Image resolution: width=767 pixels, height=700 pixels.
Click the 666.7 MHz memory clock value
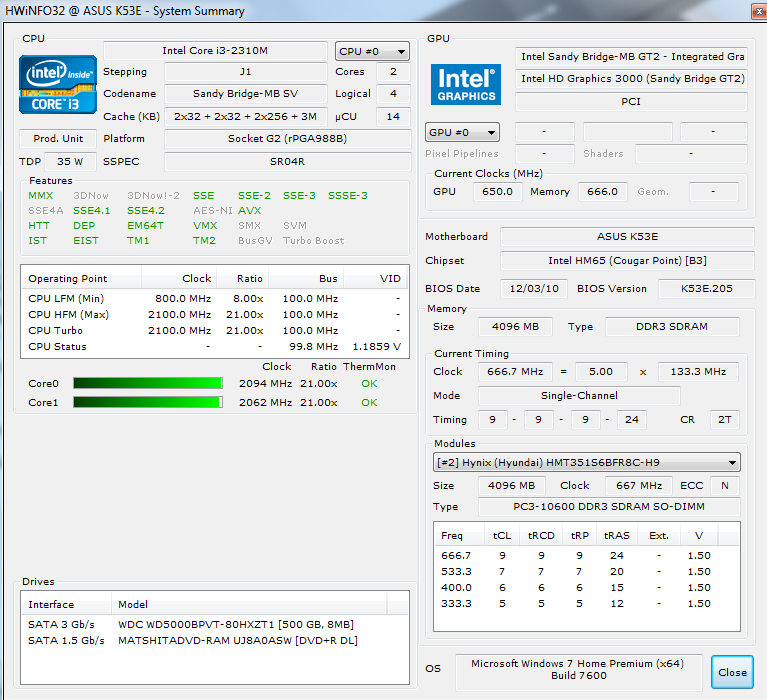[515, 372]
